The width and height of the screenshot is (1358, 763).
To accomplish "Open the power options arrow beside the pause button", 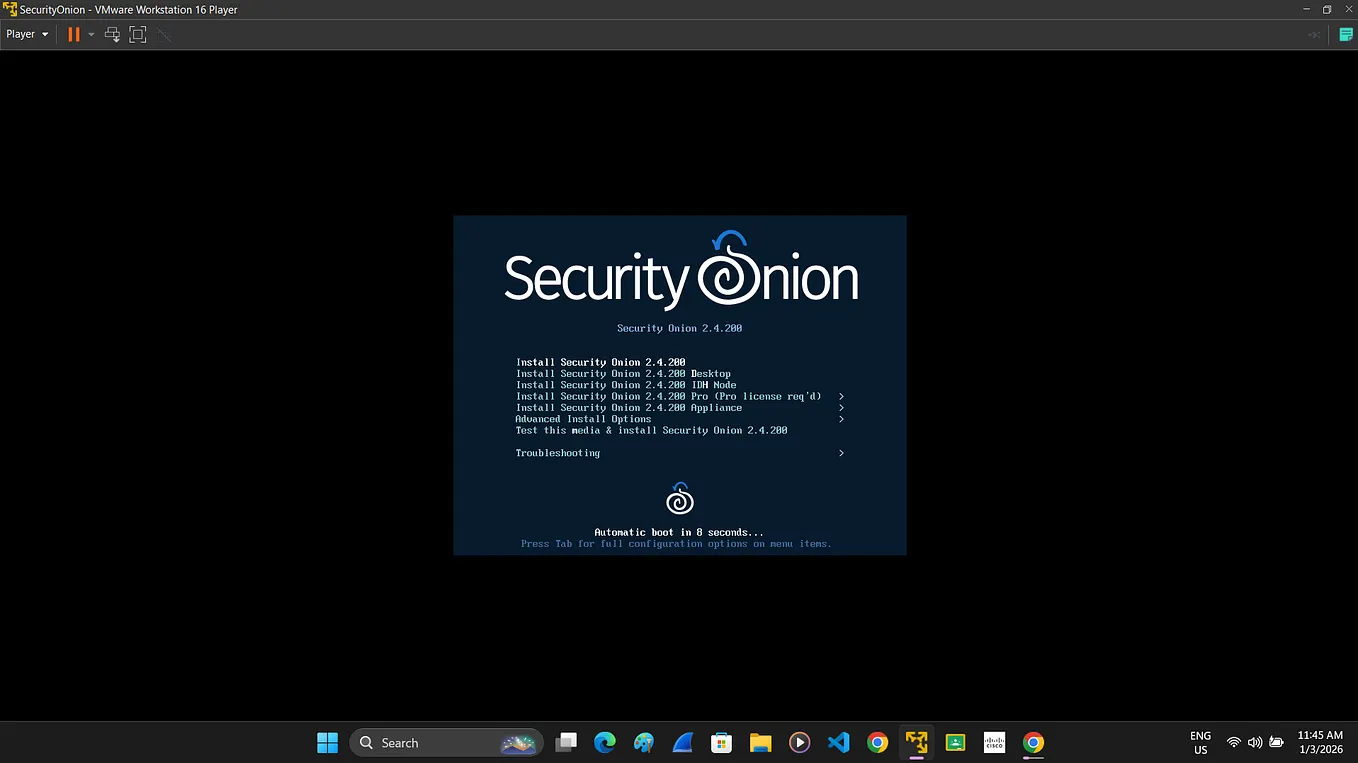I will coord(91,34).
